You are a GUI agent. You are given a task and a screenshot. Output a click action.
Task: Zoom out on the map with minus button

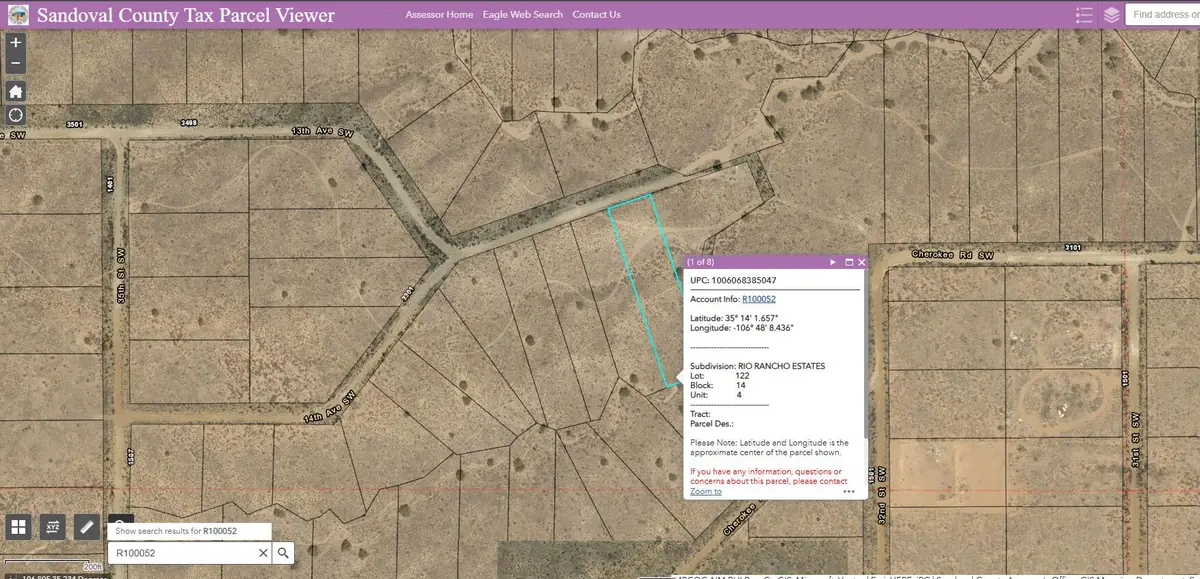point(16,63)
